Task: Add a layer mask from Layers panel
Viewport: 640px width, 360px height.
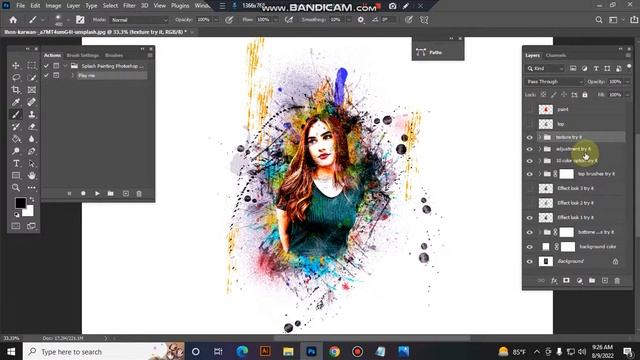Action: (566, 280)
